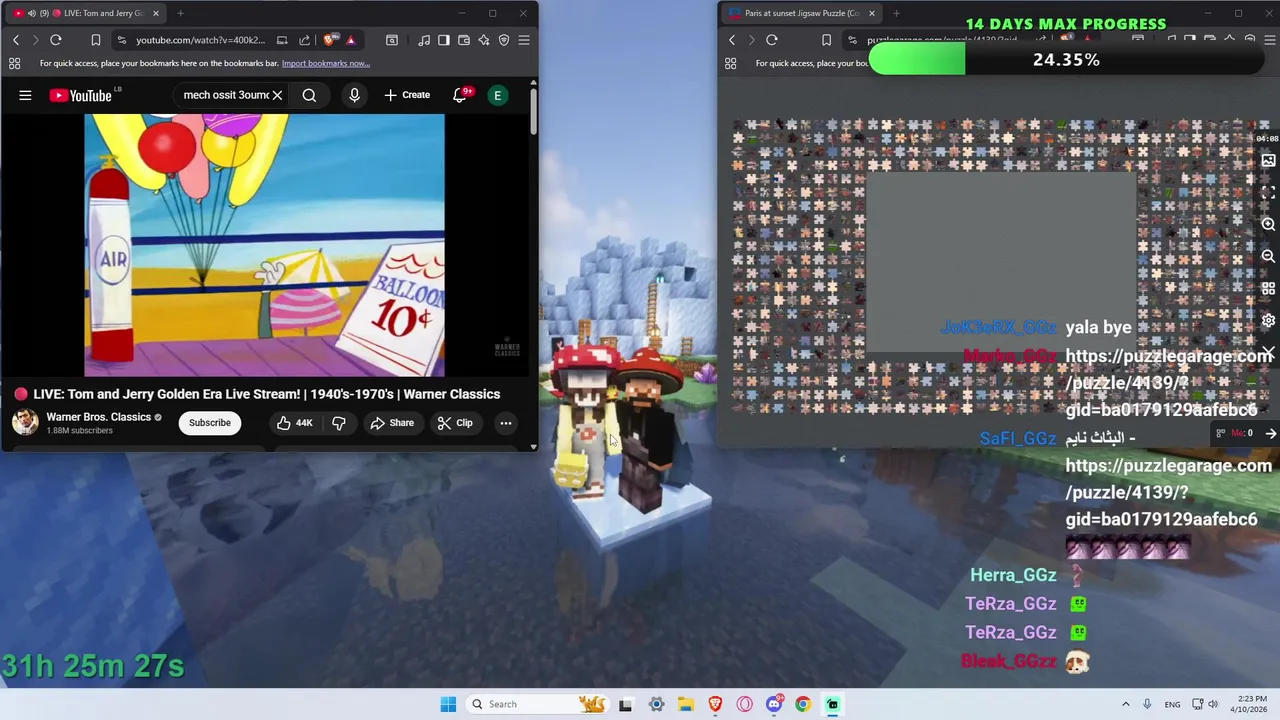Image resolution: width=1280 pixels, height=720 pixels.
Task: Click the Tom and Jerry video player
Action: click(x=264, y=245)
